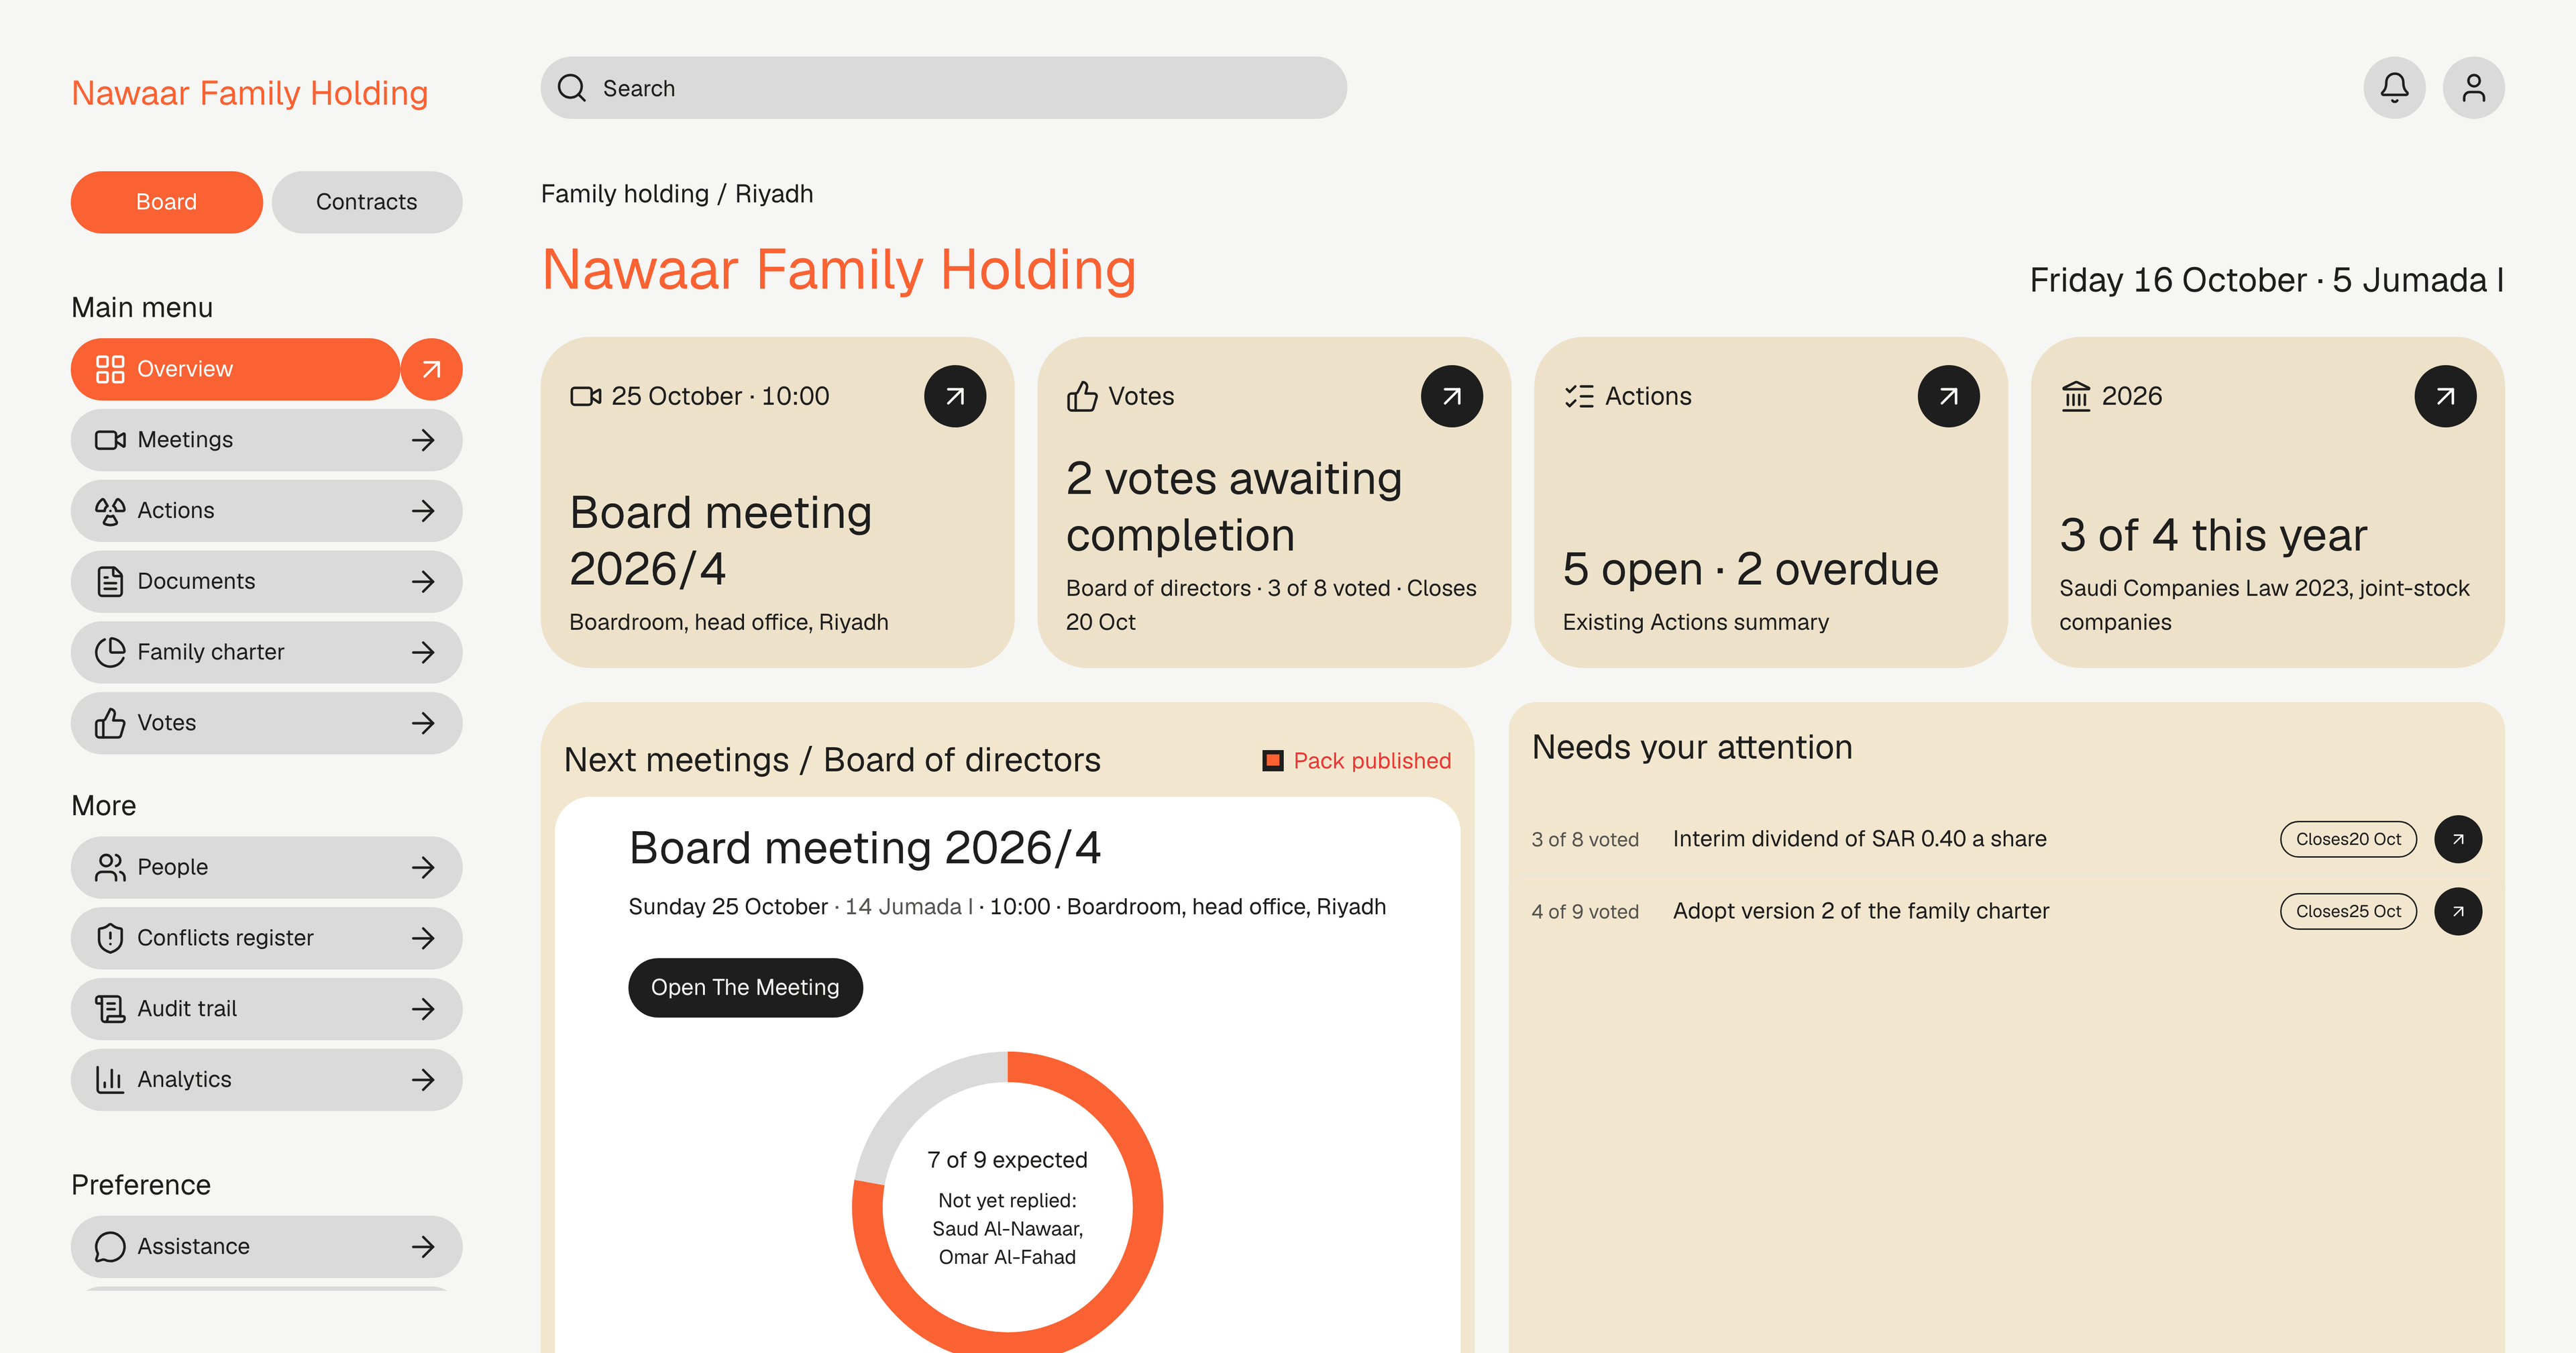The image size is (2576, 1353).
Task: Click the Meetings camera icon in sidebar
Action: (x=110, y=440)
